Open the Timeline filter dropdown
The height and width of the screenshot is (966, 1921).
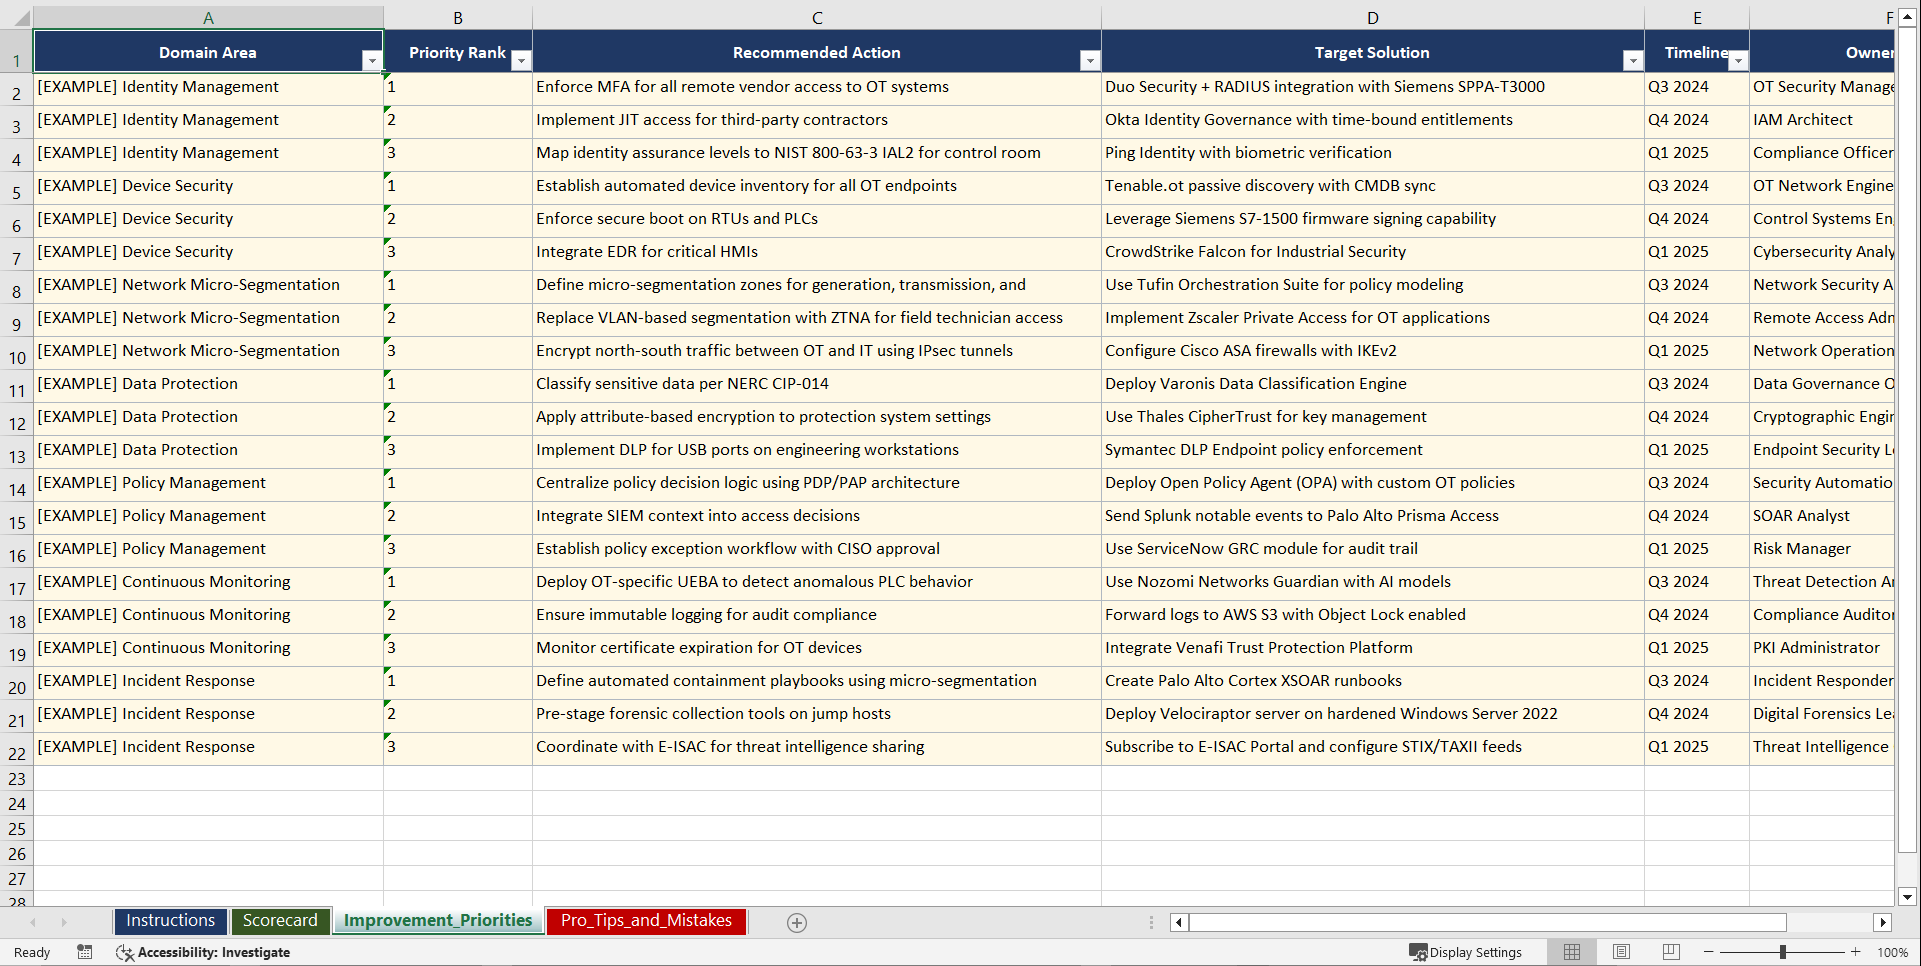coord(1738,61)
